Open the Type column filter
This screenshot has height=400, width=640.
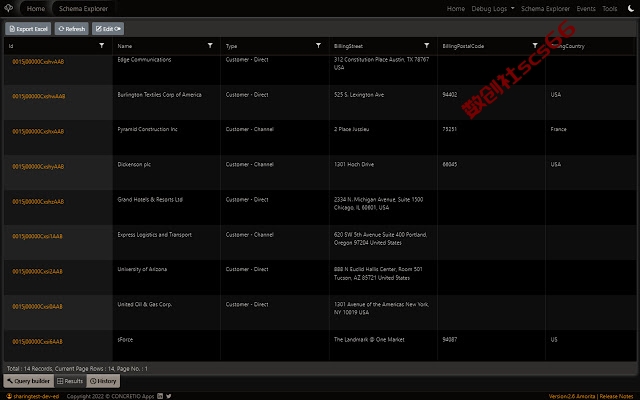(x=318, y=46)
